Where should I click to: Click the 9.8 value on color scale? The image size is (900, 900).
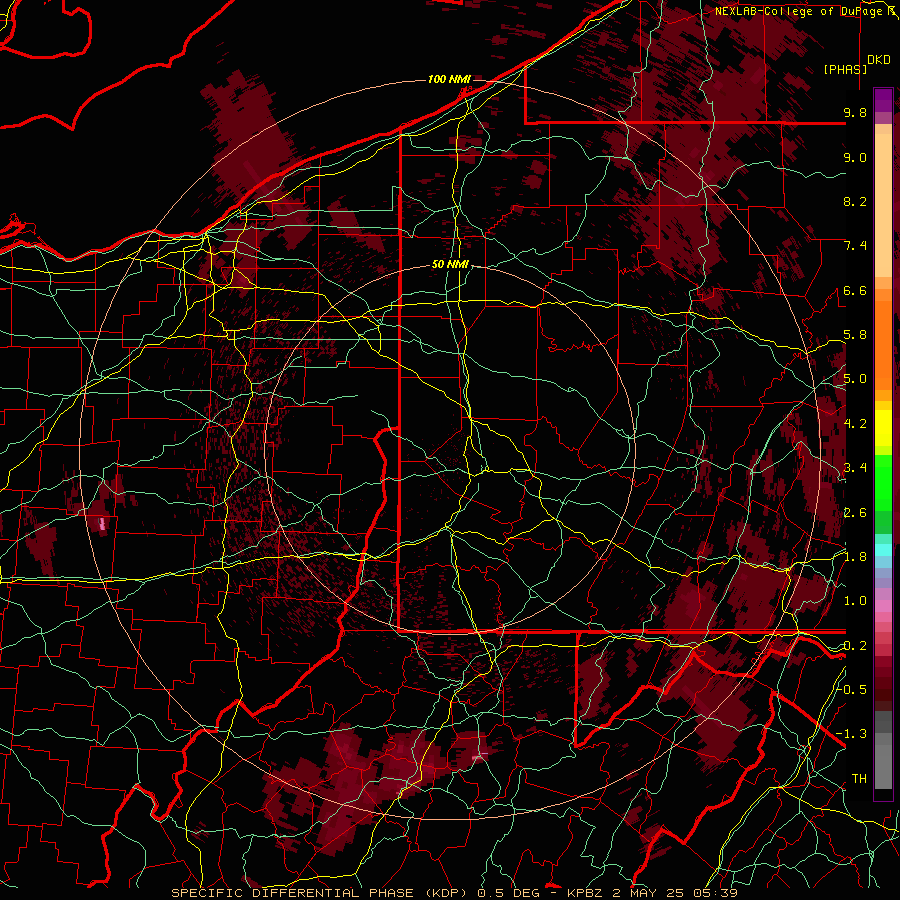click(x=855, y=112)
